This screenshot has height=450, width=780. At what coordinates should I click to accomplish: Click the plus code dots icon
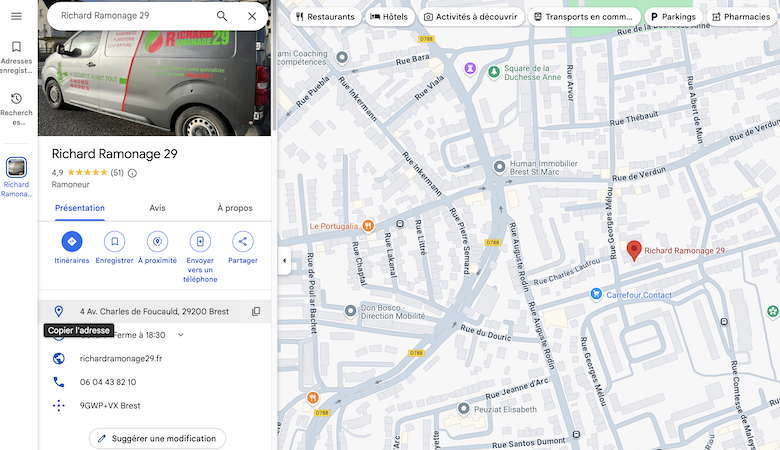tap(59, 406)
